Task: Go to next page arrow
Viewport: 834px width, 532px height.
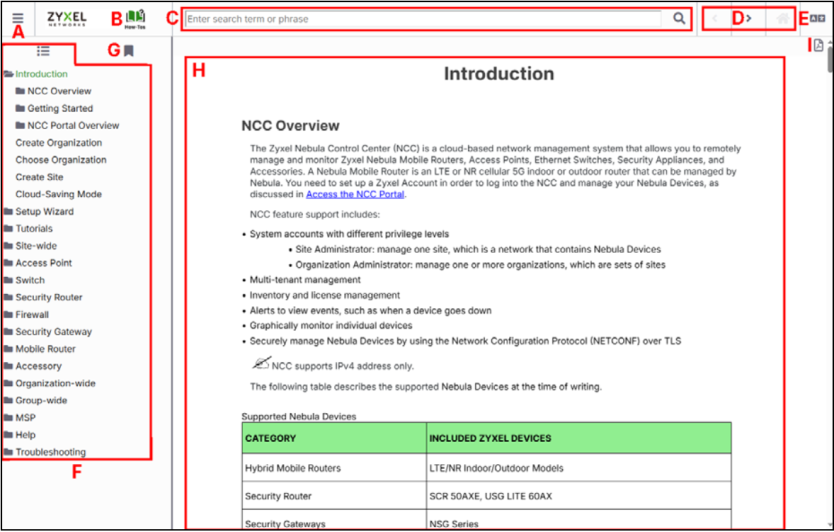Action: click(749, 19)
